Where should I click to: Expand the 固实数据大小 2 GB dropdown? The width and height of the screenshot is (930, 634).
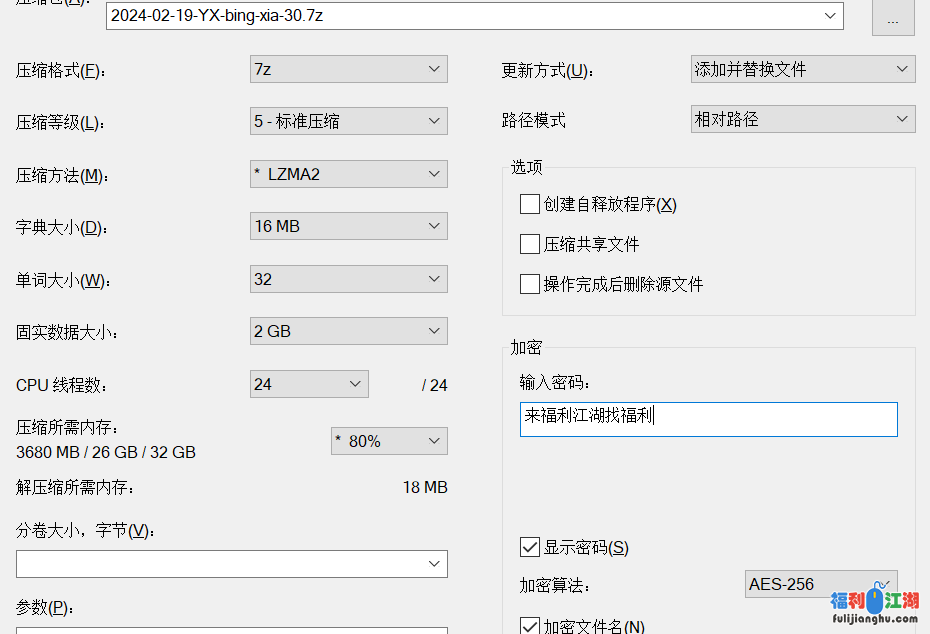[348, 331]
